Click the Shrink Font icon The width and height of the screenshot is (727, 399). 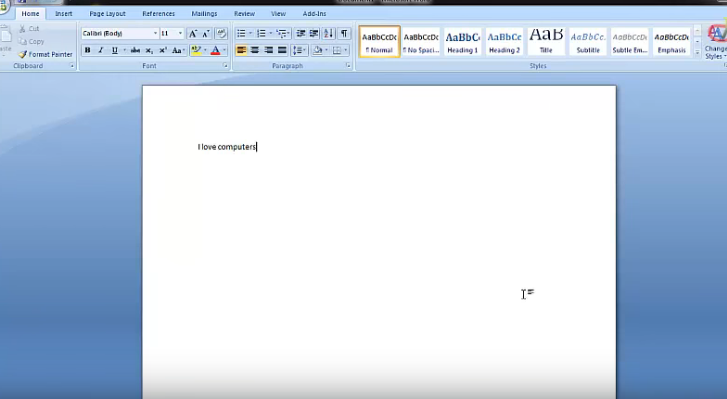tap(206, 33)
